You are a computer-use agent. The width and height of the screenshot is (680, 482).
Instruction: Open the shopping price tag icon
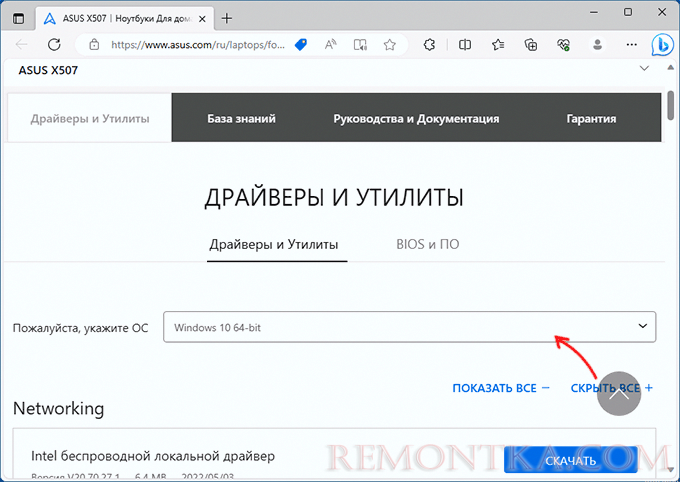tap(301, 44)
